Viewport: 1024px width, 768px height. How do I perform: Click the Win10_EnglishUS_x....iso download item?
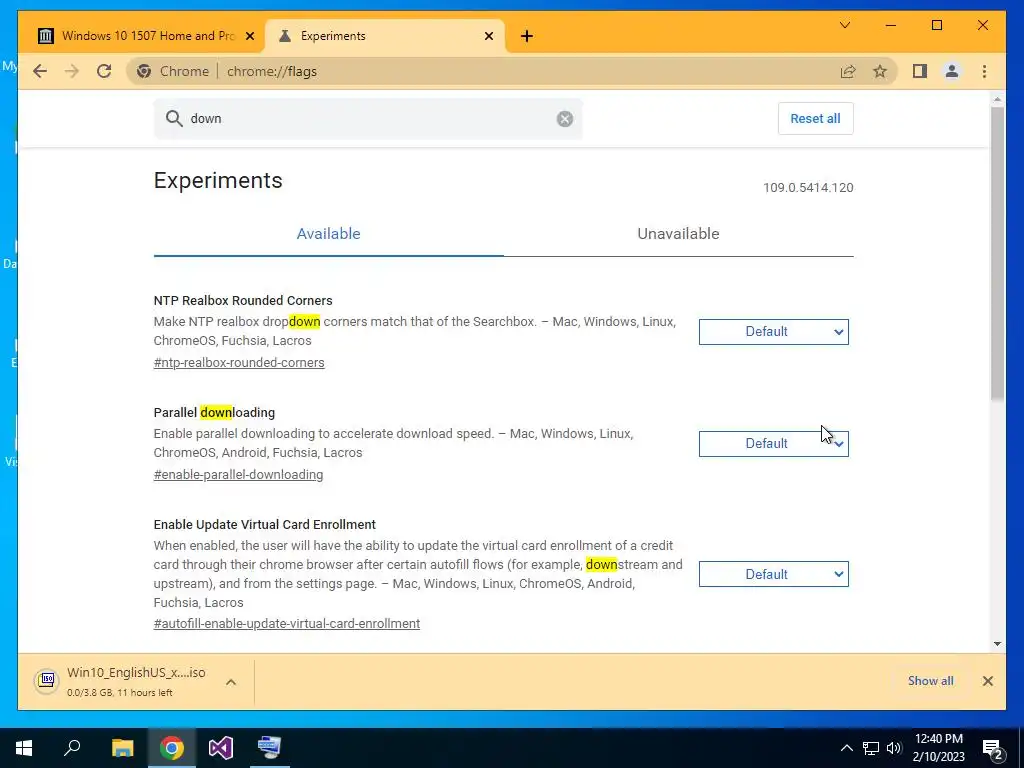click(136, 681)
